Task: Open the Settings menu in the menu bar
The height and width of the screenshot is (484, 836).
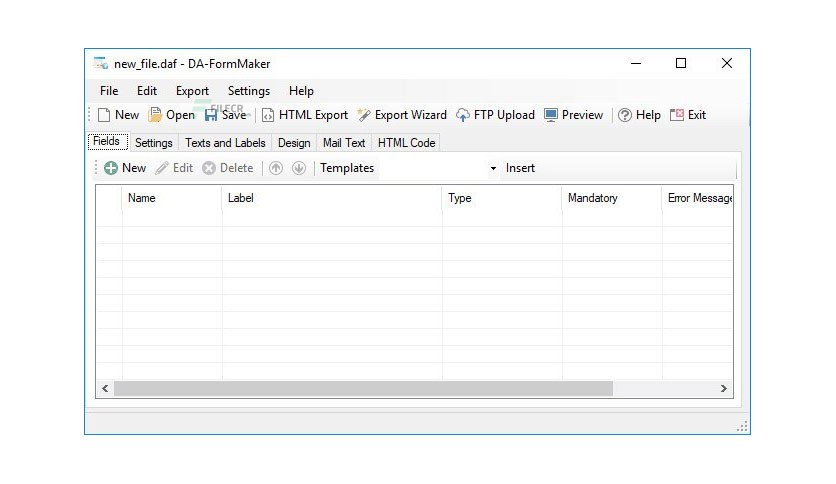Action: click(x=249, y=91)
